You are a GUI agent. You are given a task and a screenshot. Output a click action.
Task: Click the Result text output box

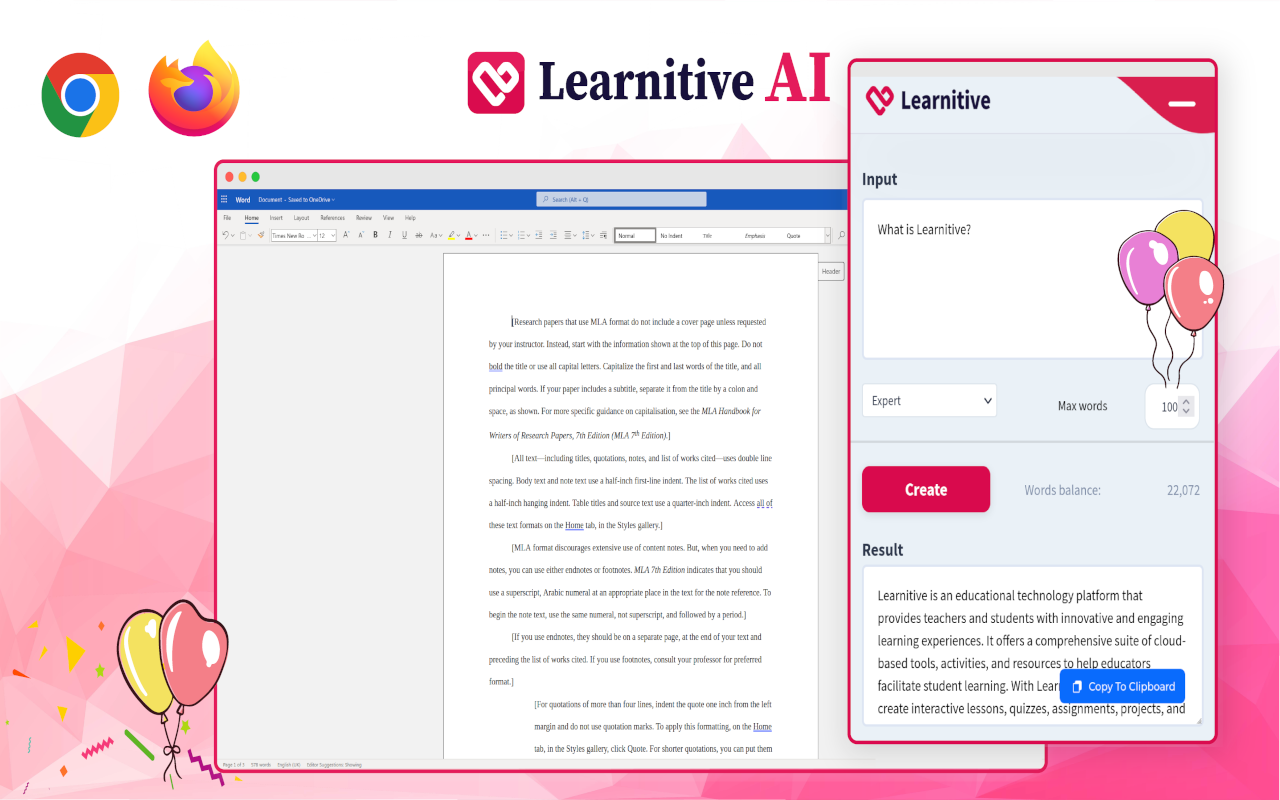1032,646
